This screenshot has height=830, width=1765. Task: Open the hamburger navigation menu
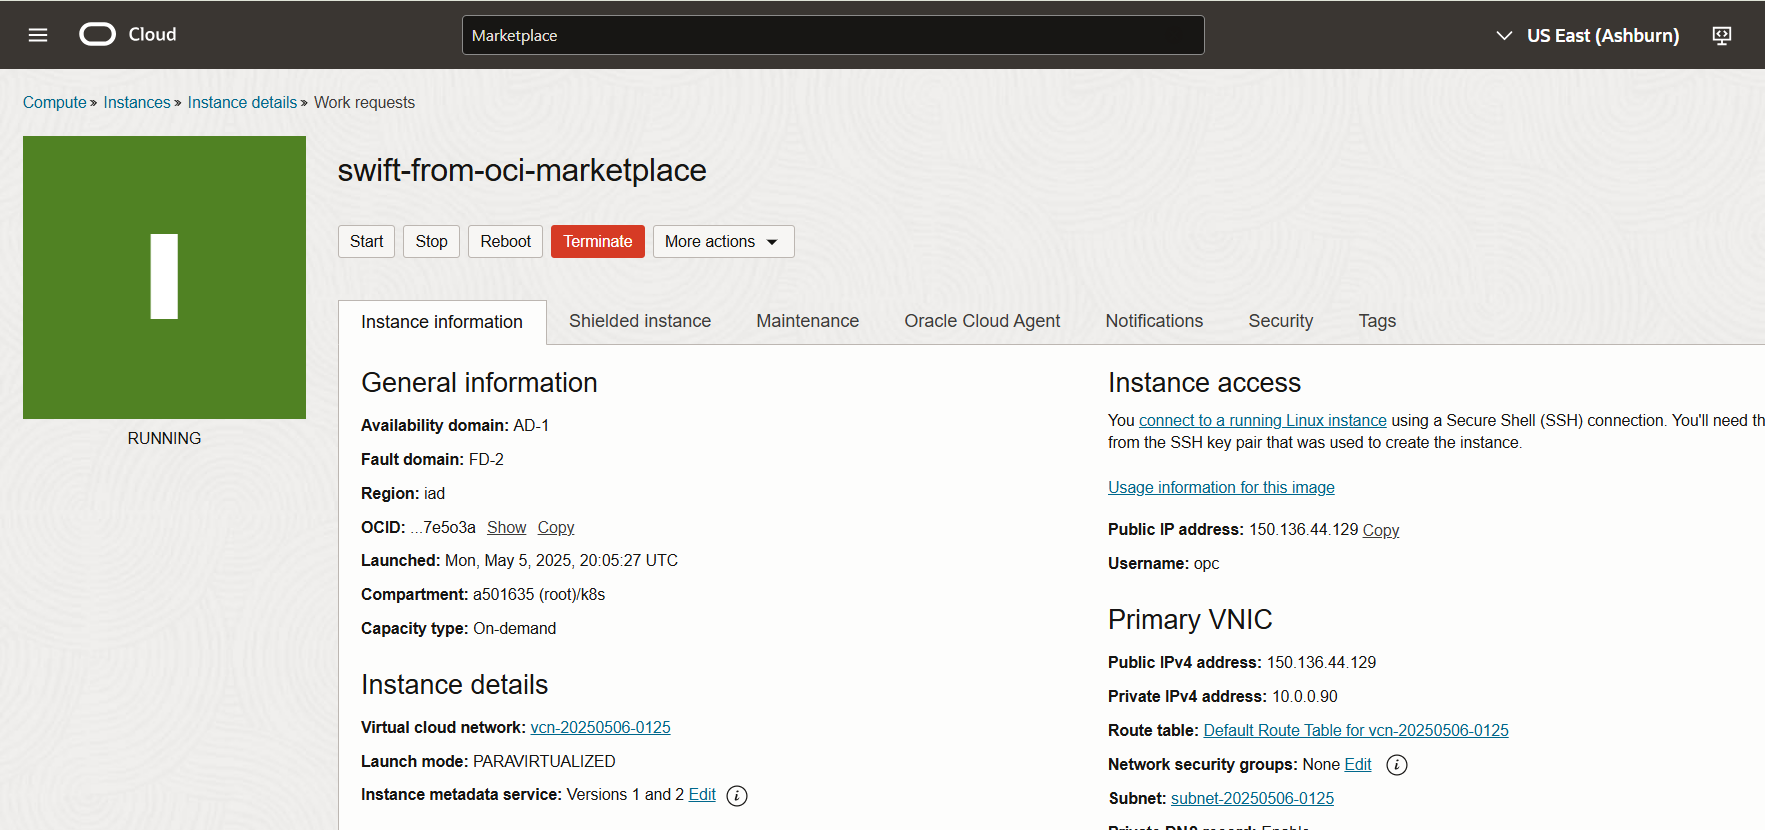pos(38,35)
